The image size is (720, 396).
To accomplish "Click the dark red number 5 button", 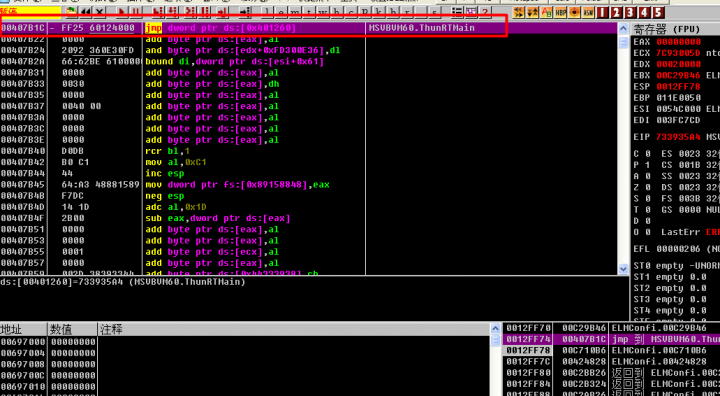I will 658,12.
